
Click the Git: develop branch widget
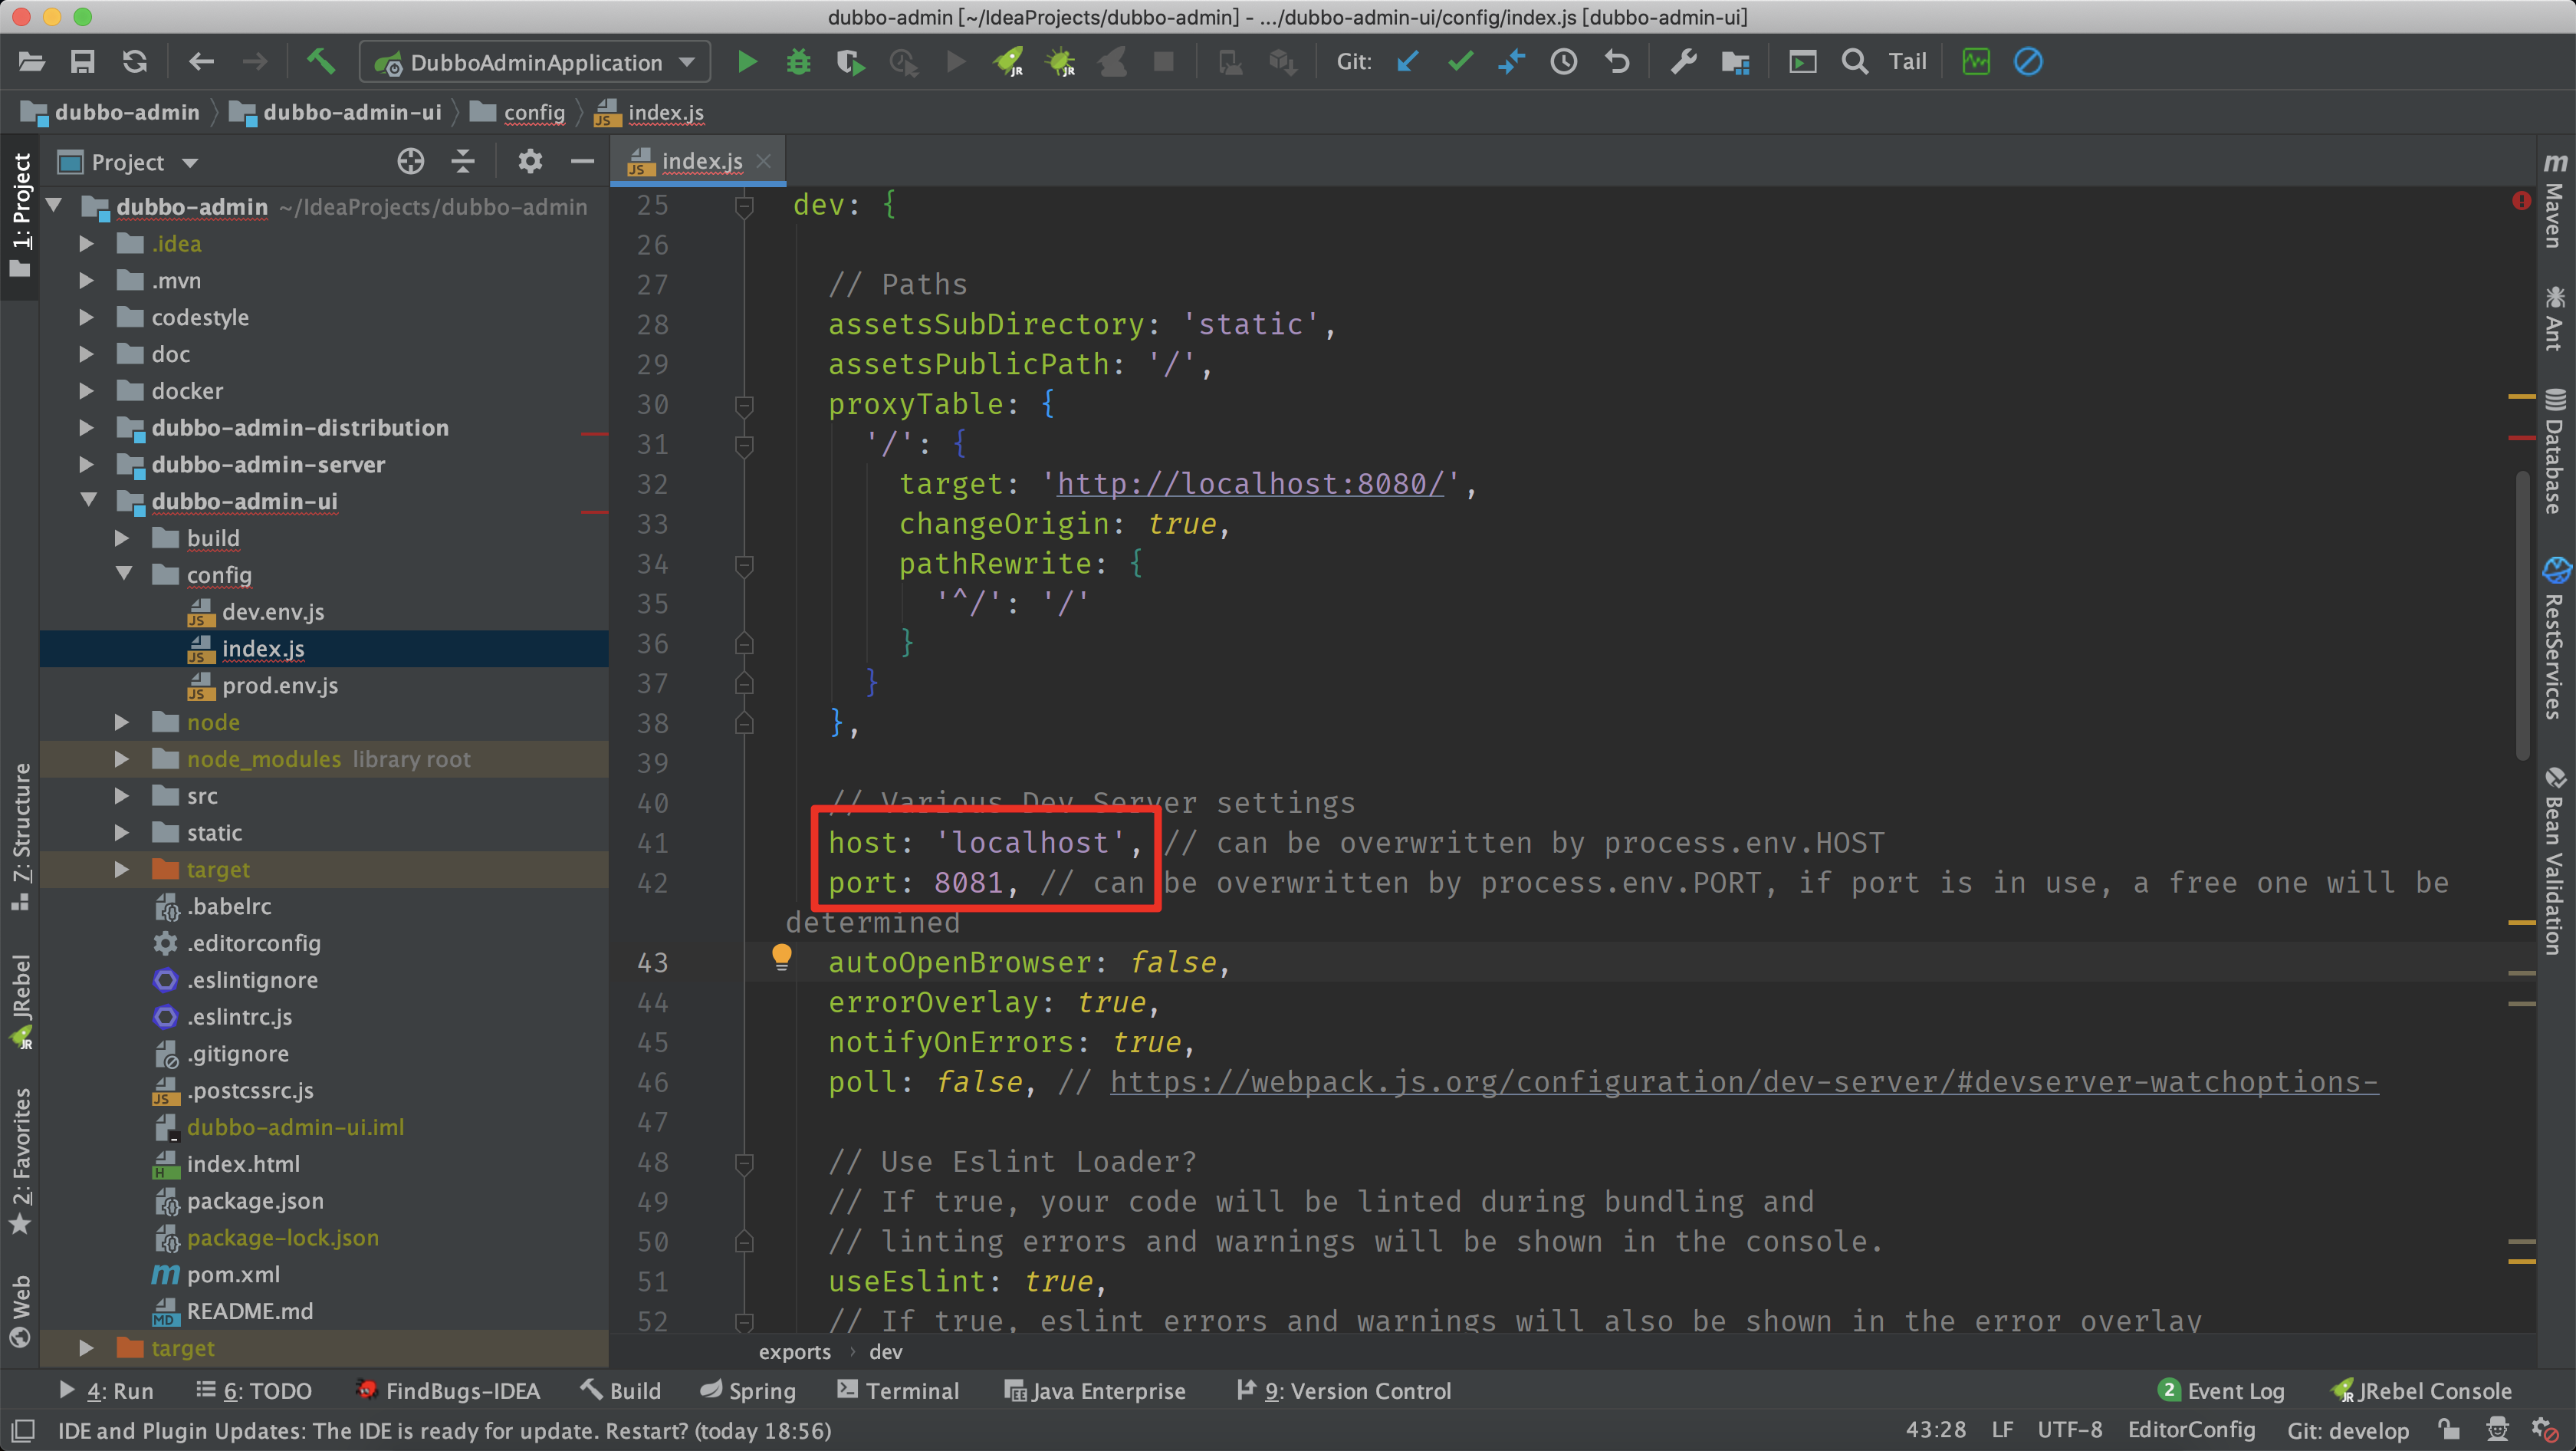[x=2347, y=1430]
